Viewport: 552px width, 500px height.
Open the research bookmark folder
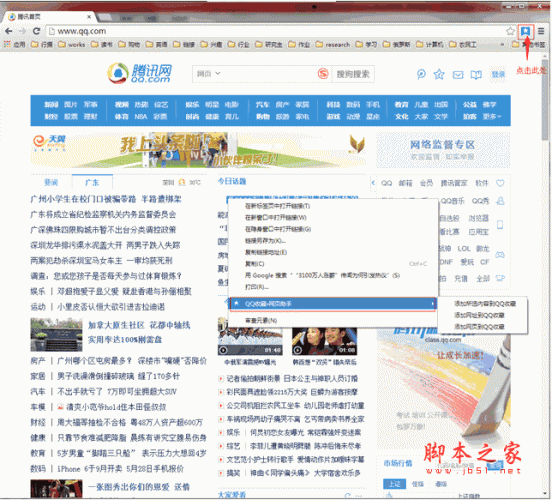333,44
